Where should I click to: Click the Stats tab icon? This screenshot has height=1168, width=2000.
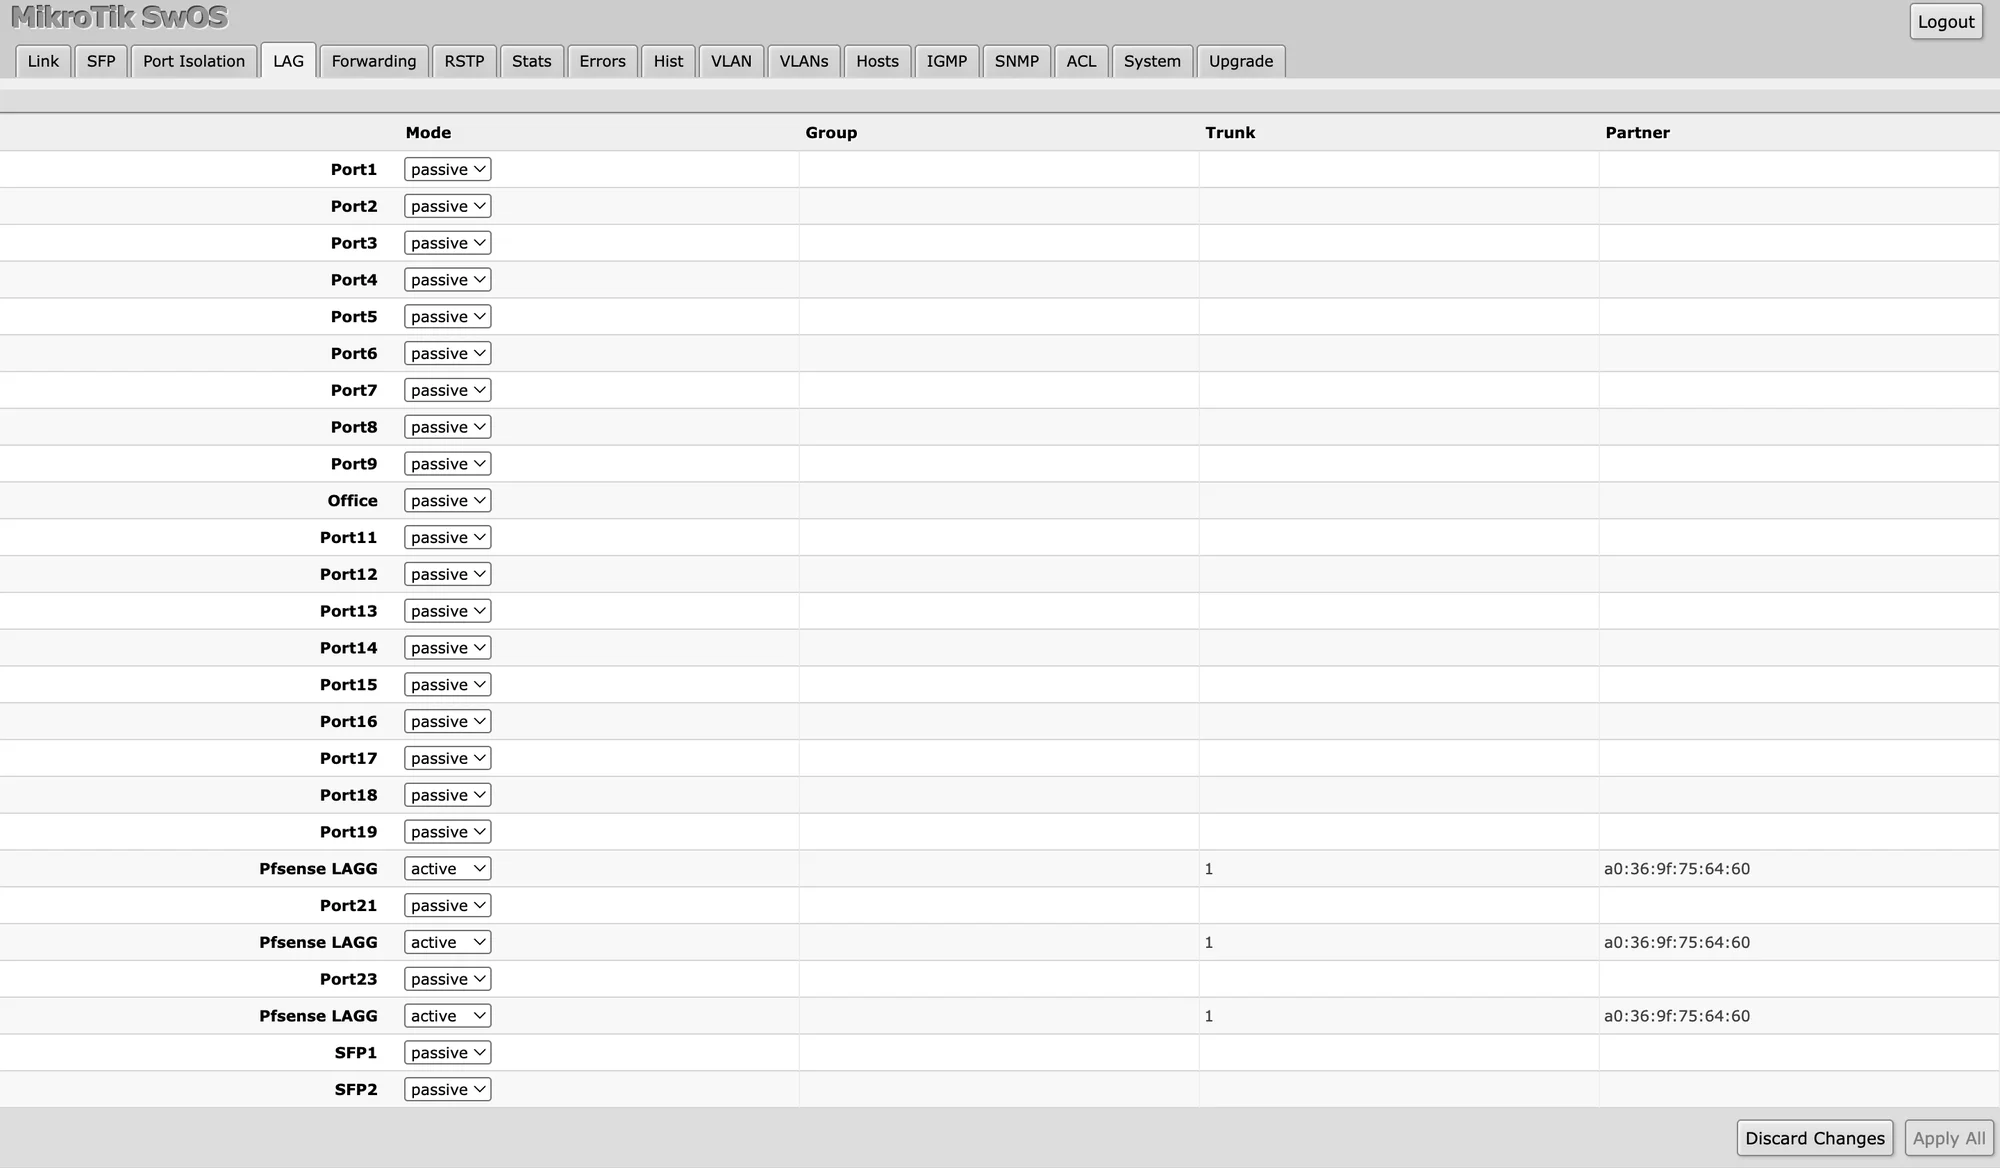point(530,60)
